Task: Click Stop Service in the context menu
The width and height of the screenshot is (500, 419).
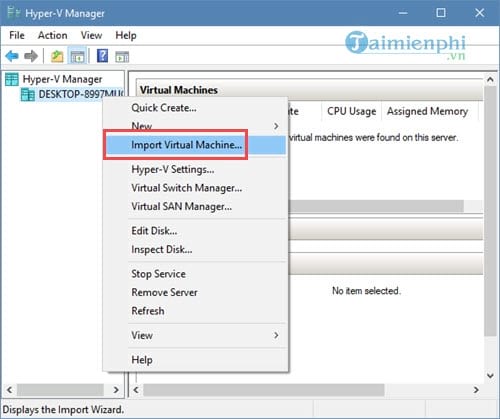Action: coord(195,274)
